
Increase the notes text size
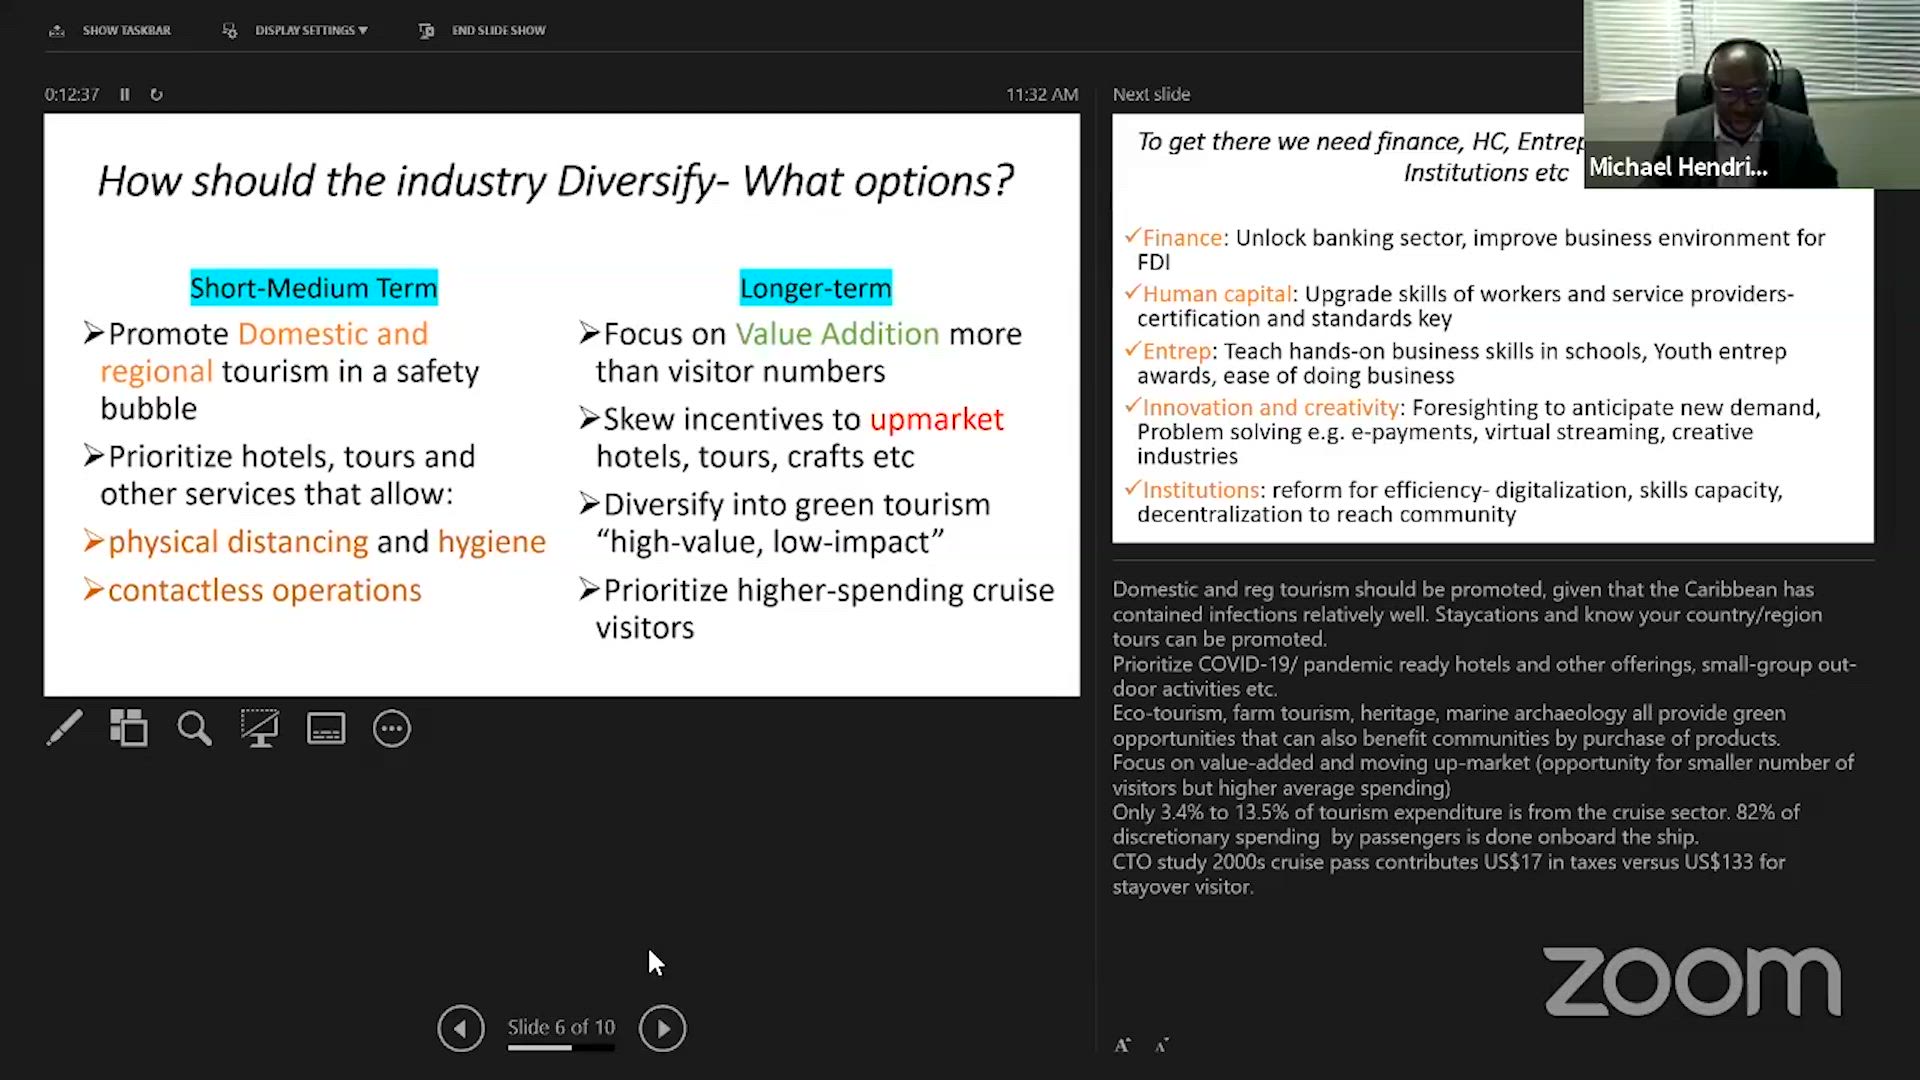[x=1122, y=1045]
